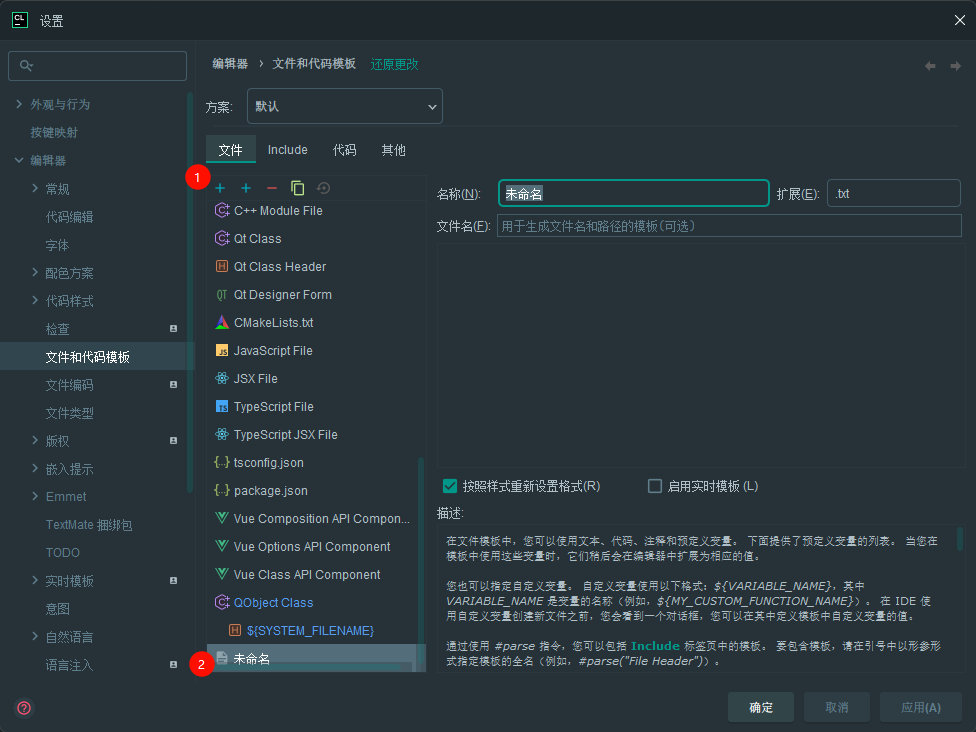Go back with the left arrow icon
Image resolution: width=976 pixels, height=732 pixels.
pyautogui.click(x=930, y=66)
